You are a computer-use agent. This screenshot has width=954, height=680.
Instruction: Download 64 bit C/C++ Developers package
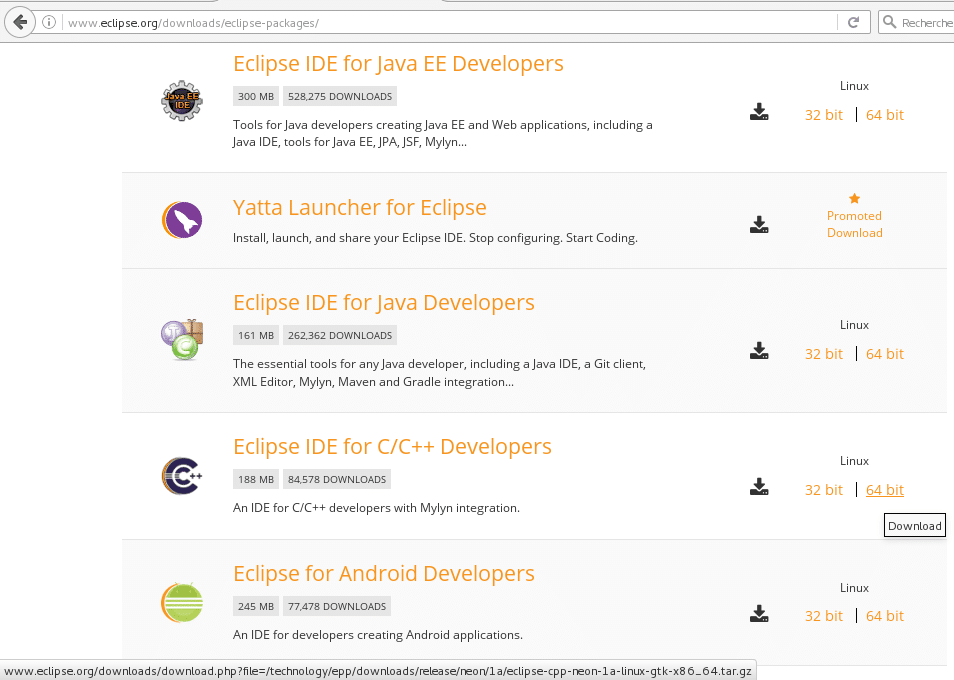885,490
